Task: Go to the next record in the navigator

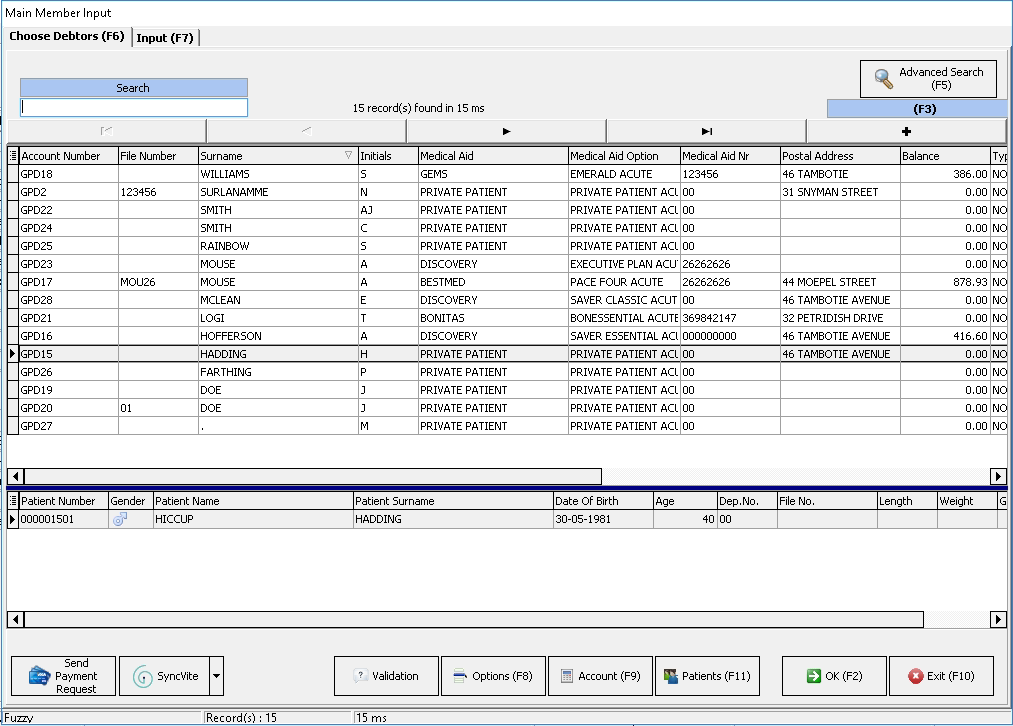Action: [506, 131]
